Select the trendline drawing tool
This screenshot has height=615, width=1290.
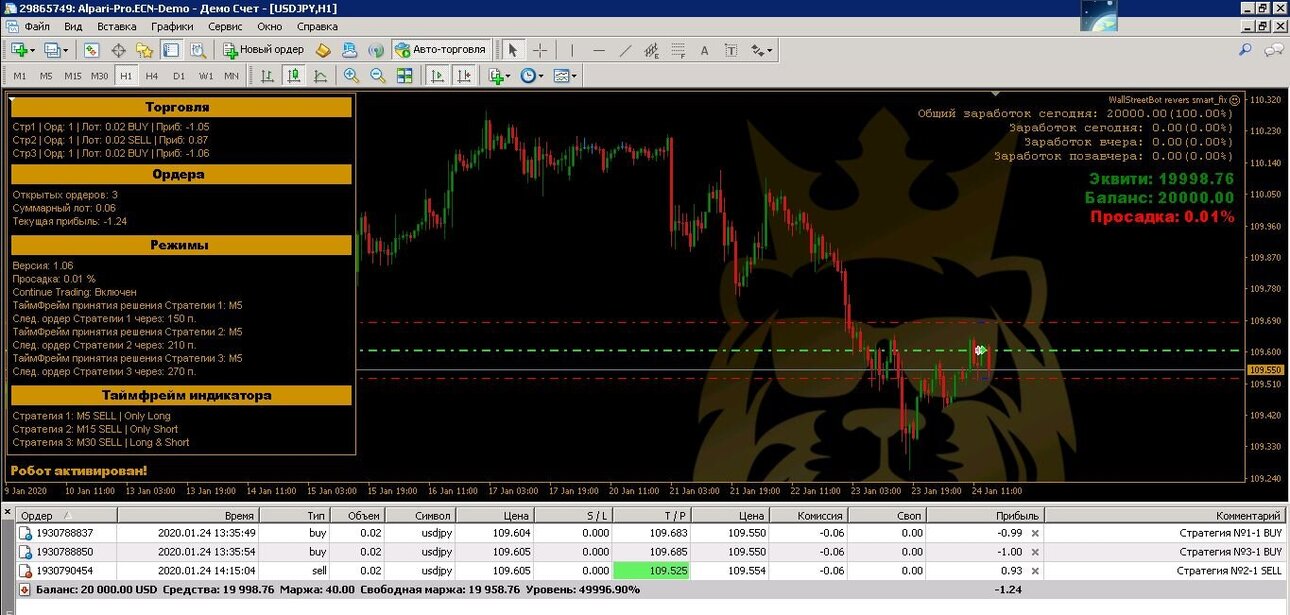tap(626, 50)
